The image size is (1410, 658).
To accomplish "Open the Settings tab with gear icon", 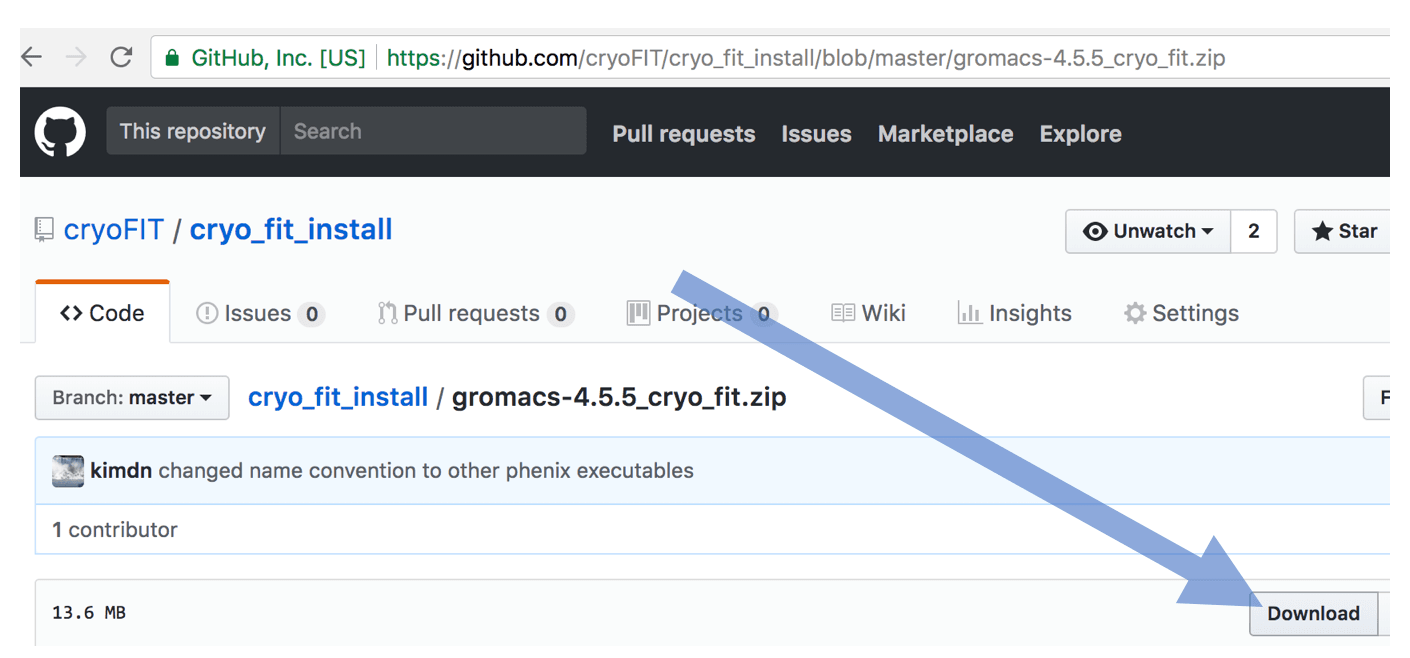I will 1181,313.
